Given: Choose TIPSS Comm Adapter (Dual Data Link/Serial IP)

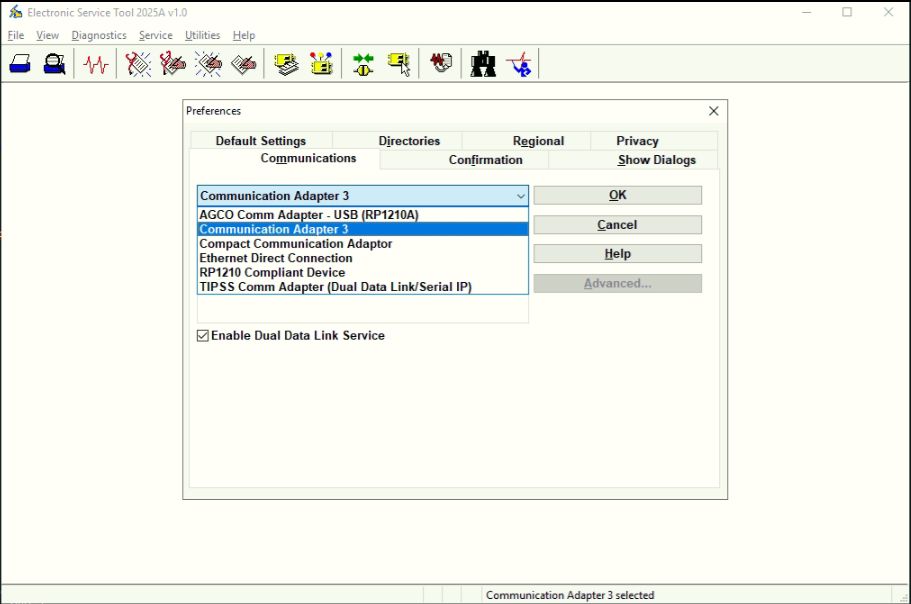Looking at the screenshot, I should point(363,287).
